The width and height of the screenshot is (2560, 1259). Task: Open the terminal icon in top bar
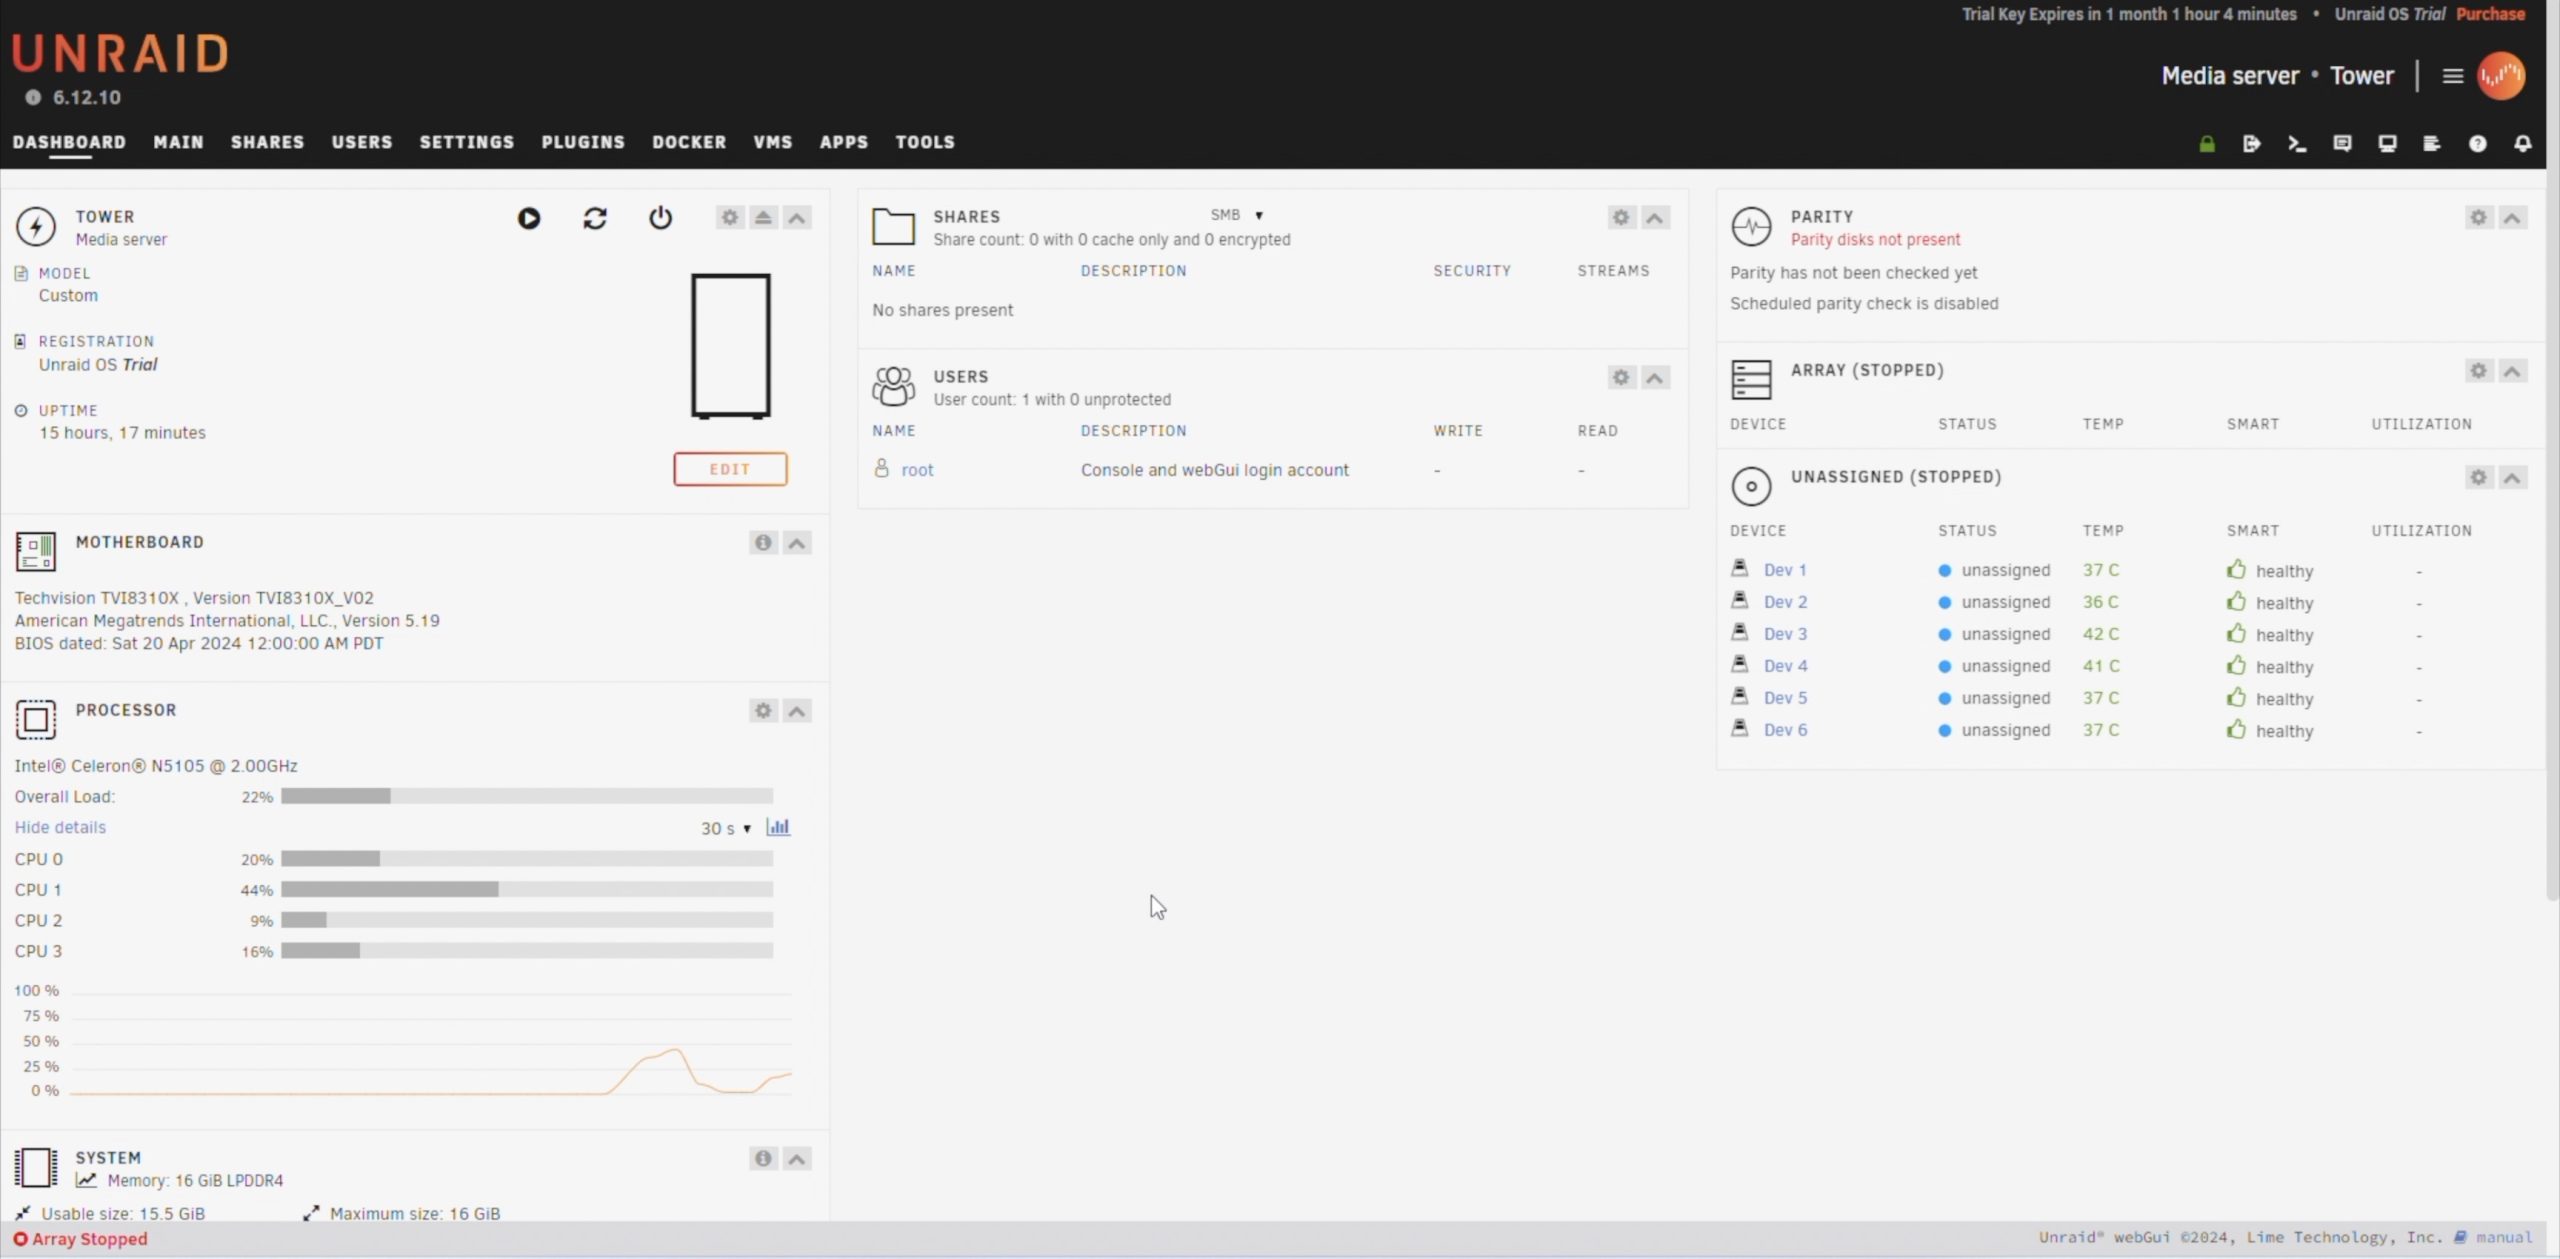(x=2297, y=144)
